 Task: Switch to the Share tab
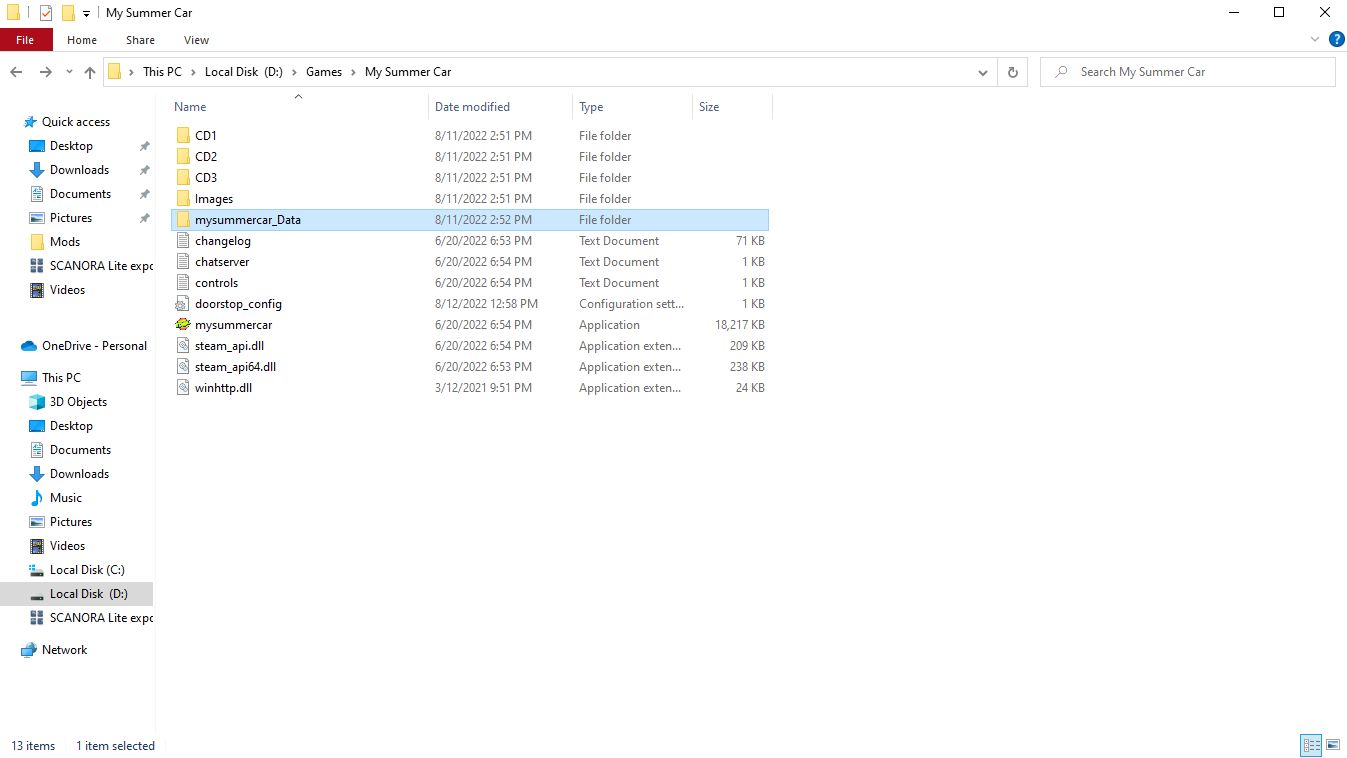pos(140,40)
